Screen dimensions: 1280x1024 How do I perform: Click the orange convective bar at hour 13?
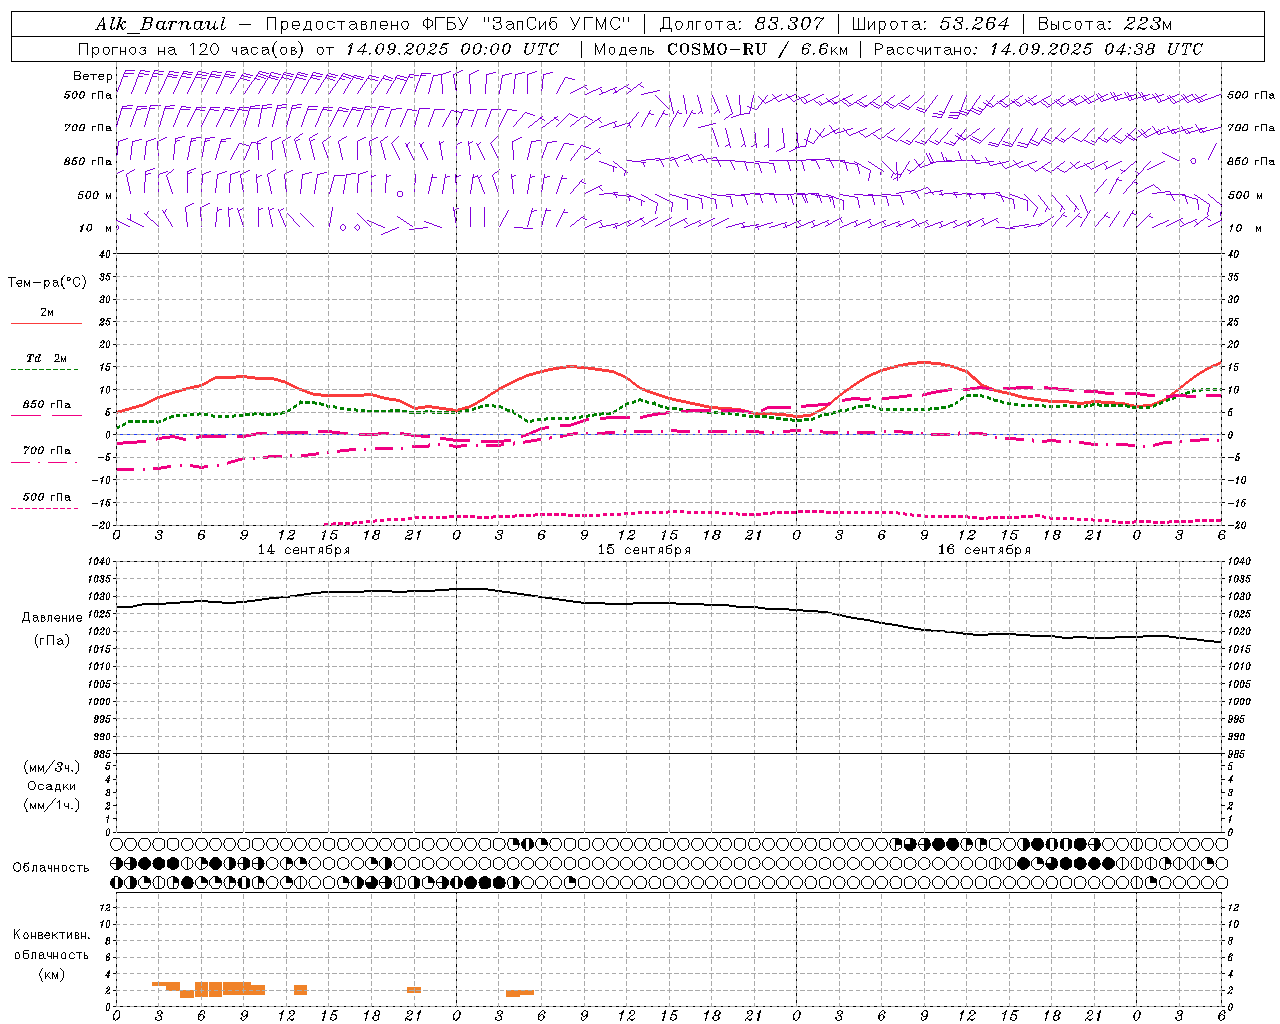pyautogui.click(x=300, y=990)
